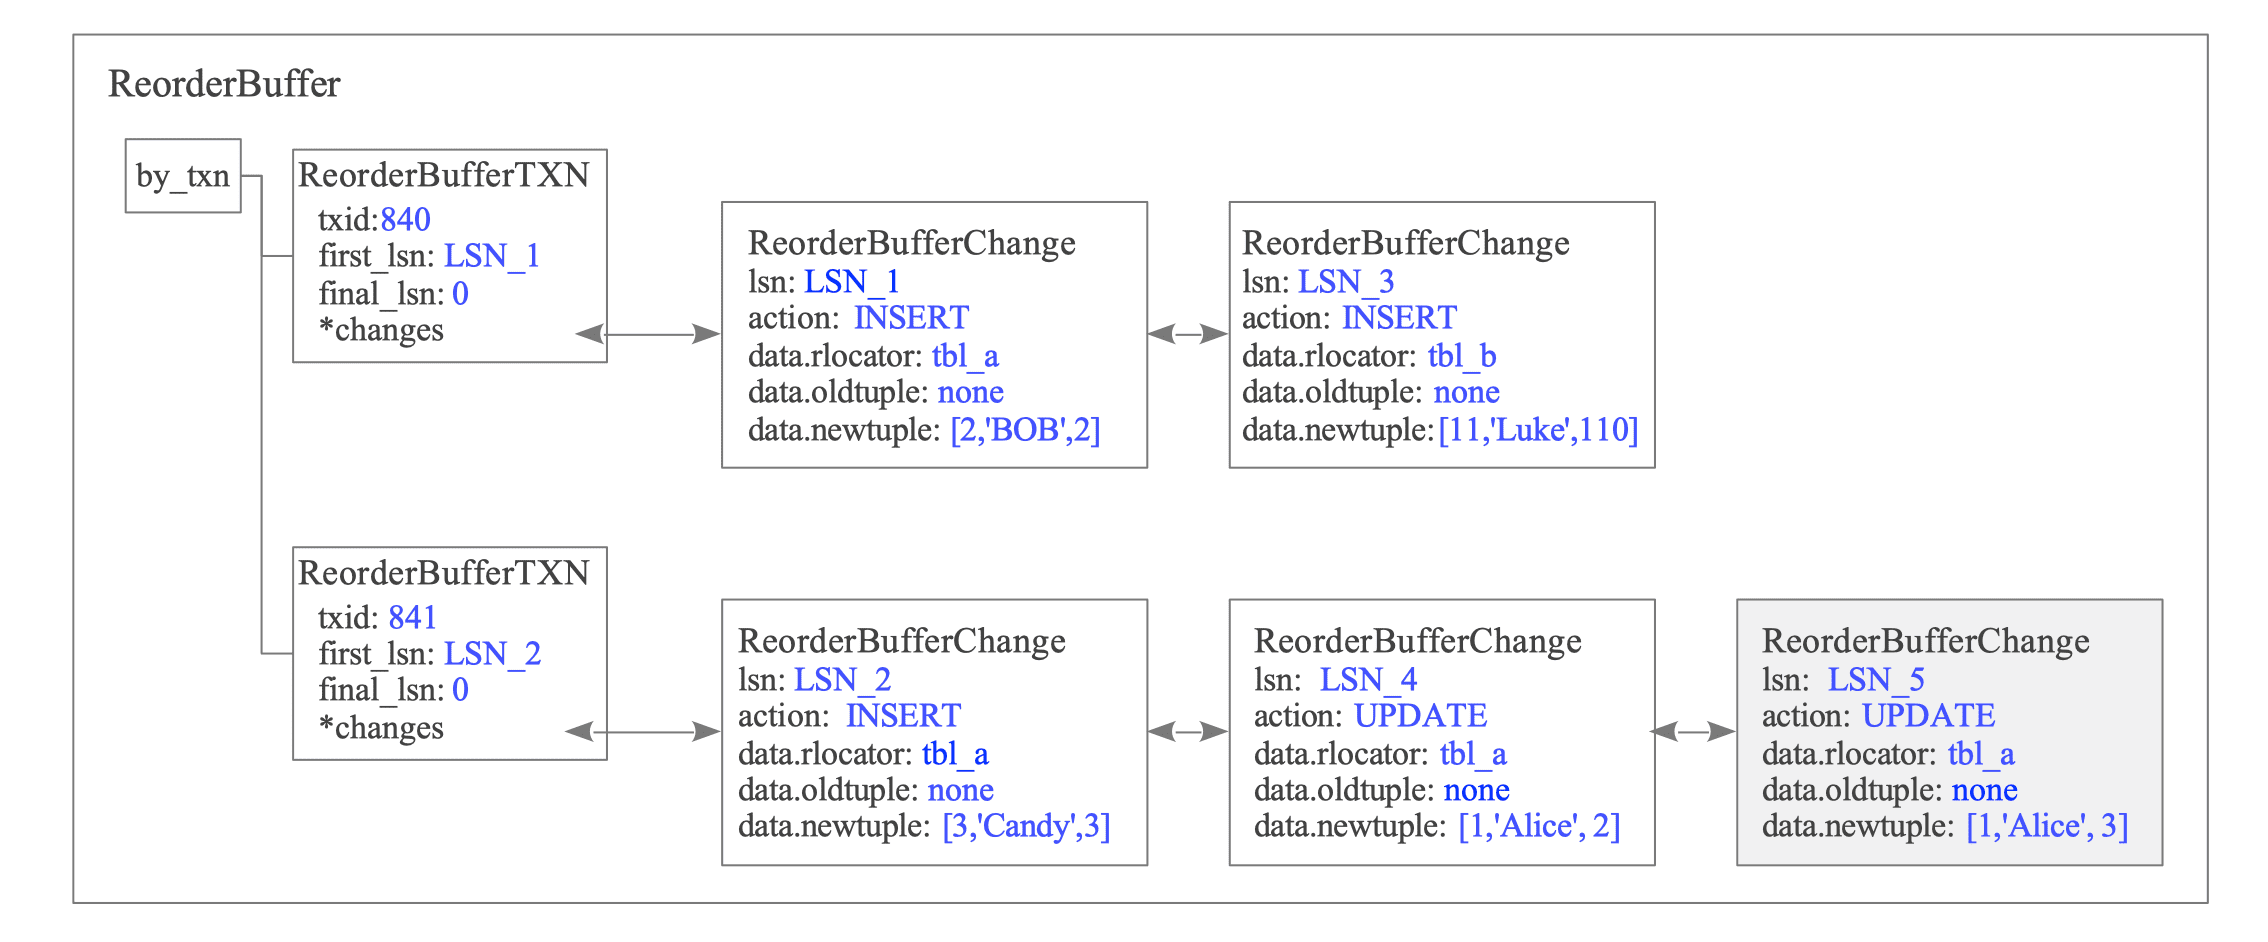2268x942 pixels.
Task: Select newtuple value [2,'BOB',2]
Action: (1025, 430)
